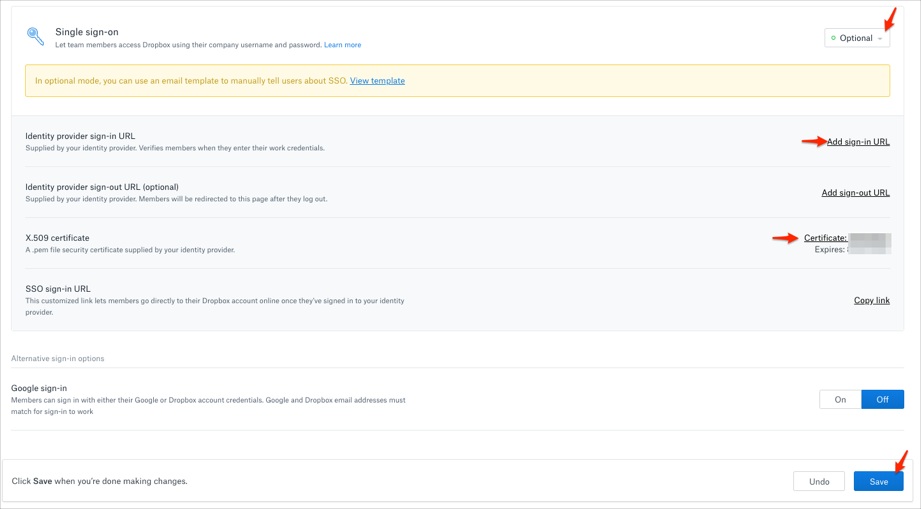Copy the SSO sign-in URL link
The image size is (921, 509).
coord(871,300)
